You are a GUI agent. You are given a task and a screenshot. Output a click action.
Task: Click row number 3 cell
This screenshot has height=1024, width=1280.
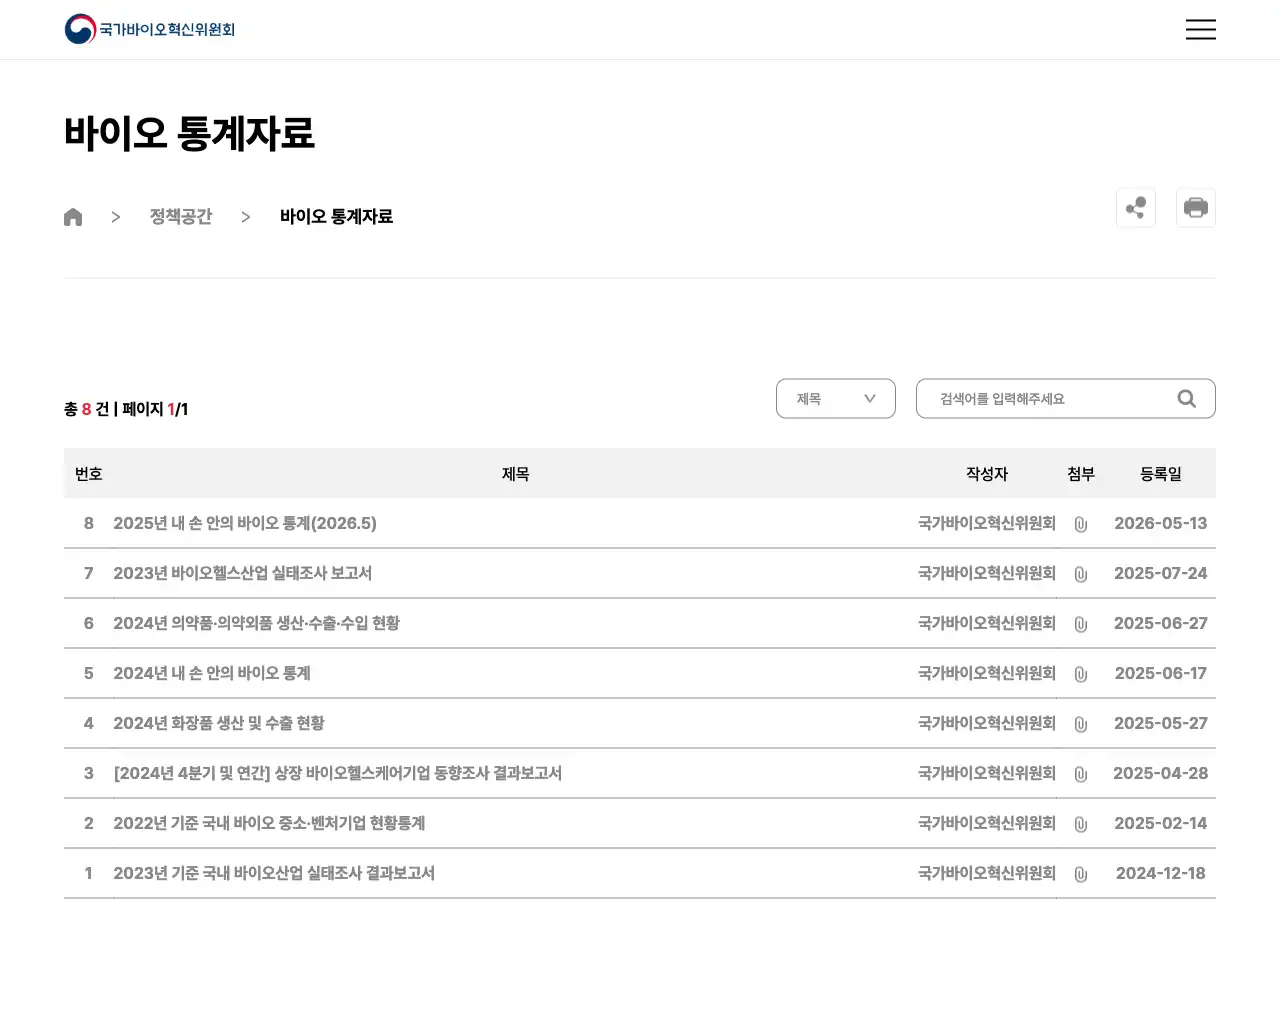point(89,773)
